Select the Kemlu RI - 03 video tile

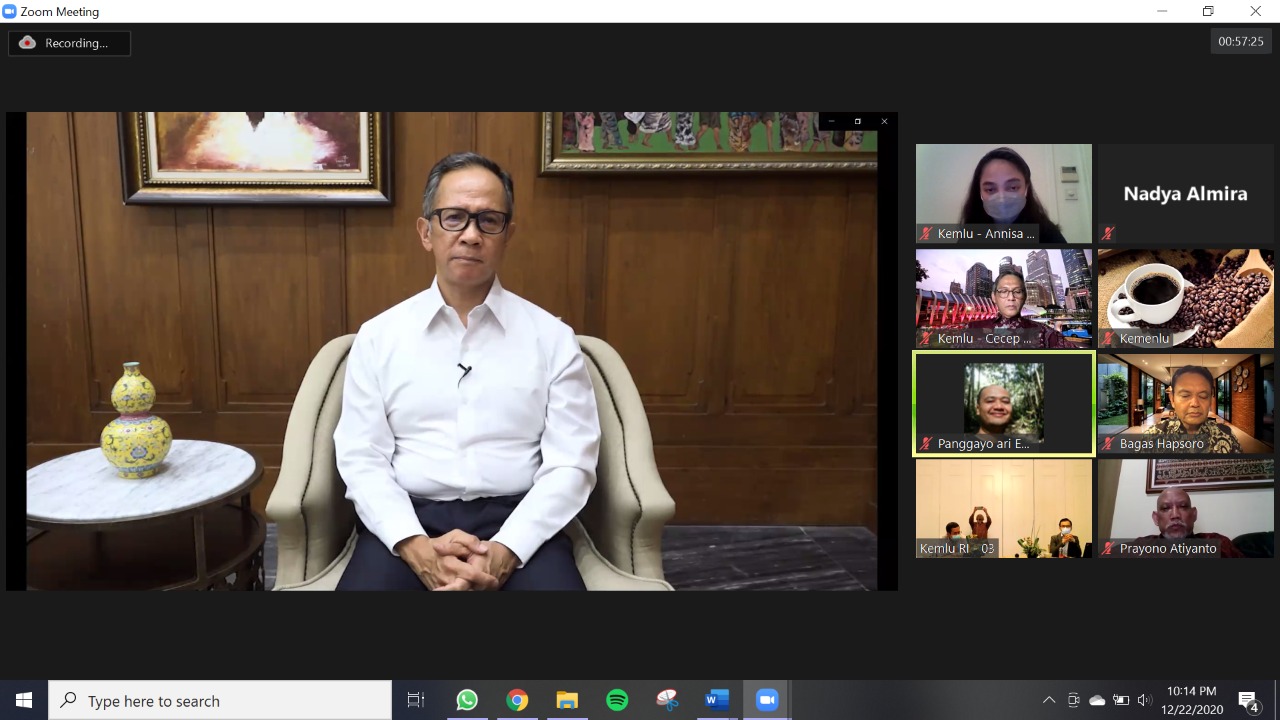pos(1004,508)
